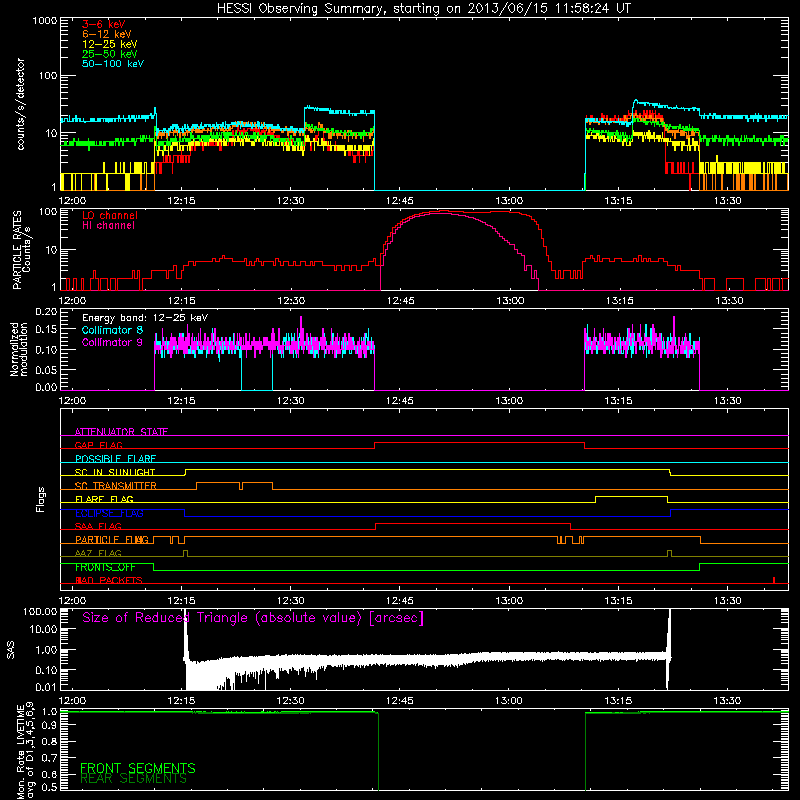
Task: Click 12:15 tick below the counts plot
Action: click(x=181, y=201)
